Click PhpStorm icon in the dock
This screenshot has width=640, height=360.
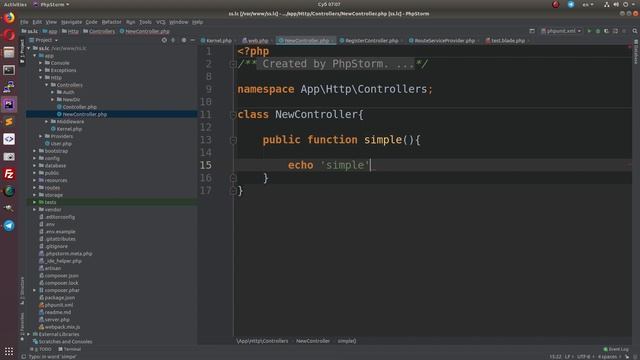click(x=9, y=104)
